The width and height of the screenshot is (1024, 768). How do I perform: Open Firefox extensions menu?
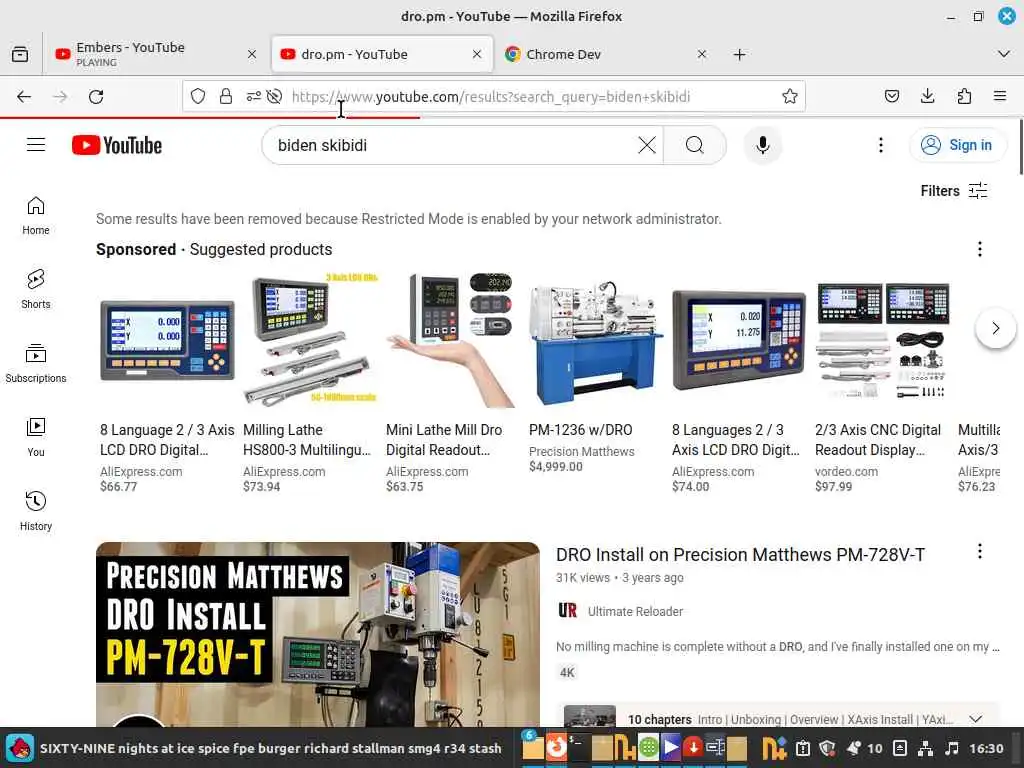tap(964, 97)
